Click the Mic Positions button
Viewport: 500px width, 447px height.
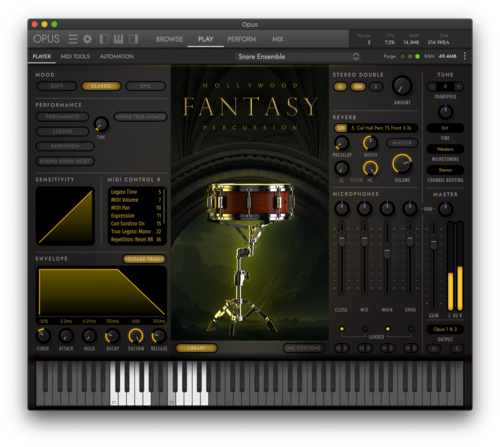pyautogui.click(x=303, y=348)
